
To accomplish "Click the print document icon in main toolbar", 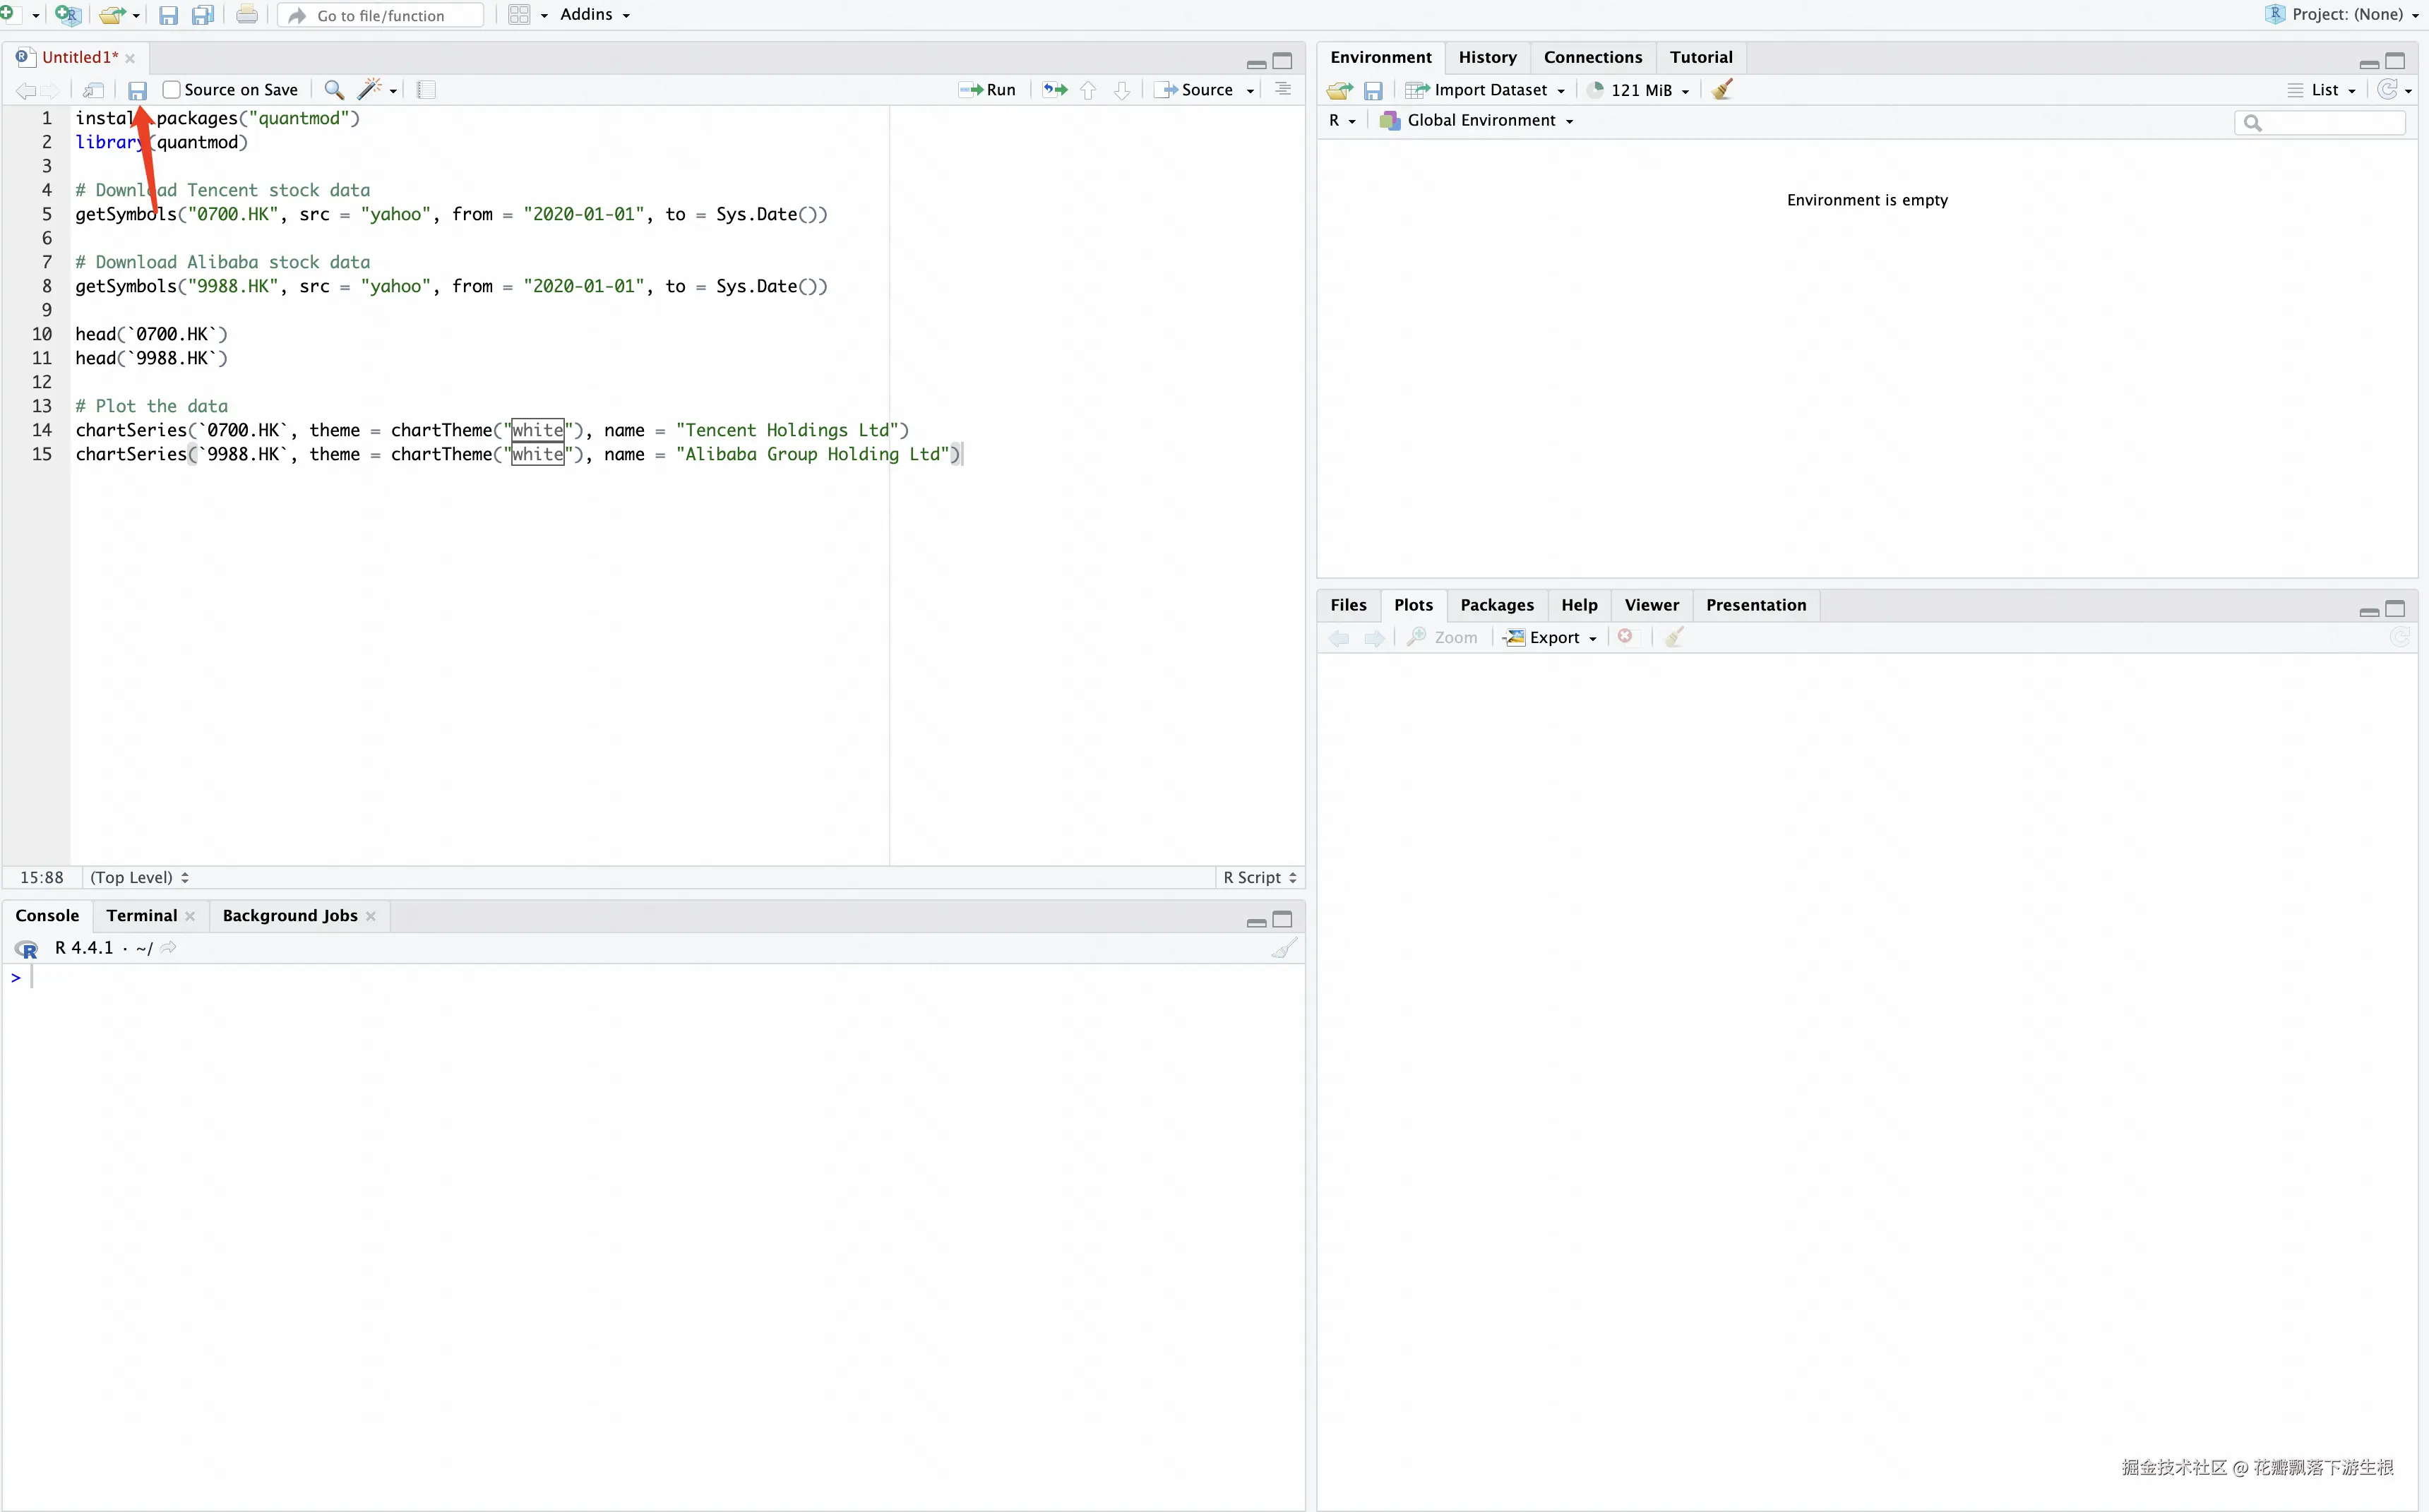I will pos(246,15).
